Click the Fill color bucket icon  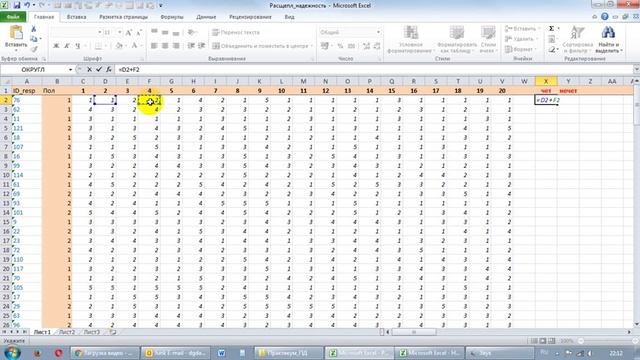click(119, 46)
